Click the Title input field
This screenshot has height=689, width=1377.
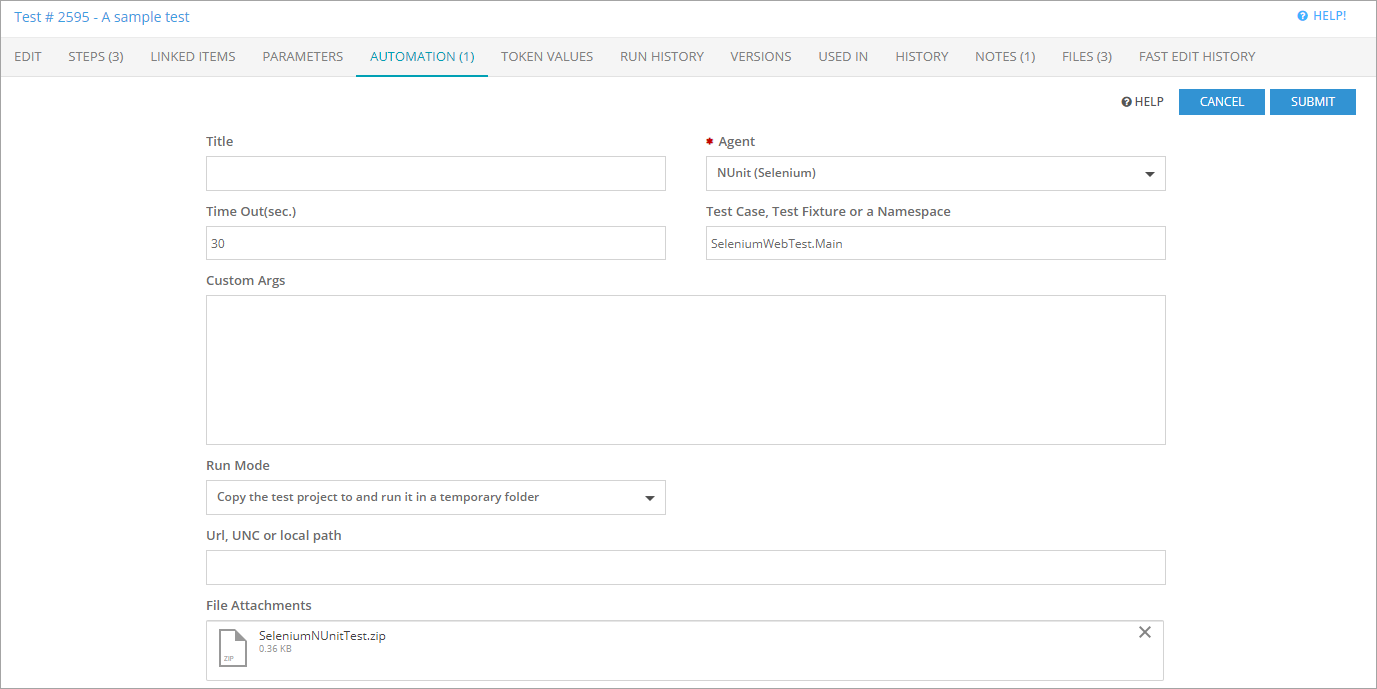(x=435, y=173)
